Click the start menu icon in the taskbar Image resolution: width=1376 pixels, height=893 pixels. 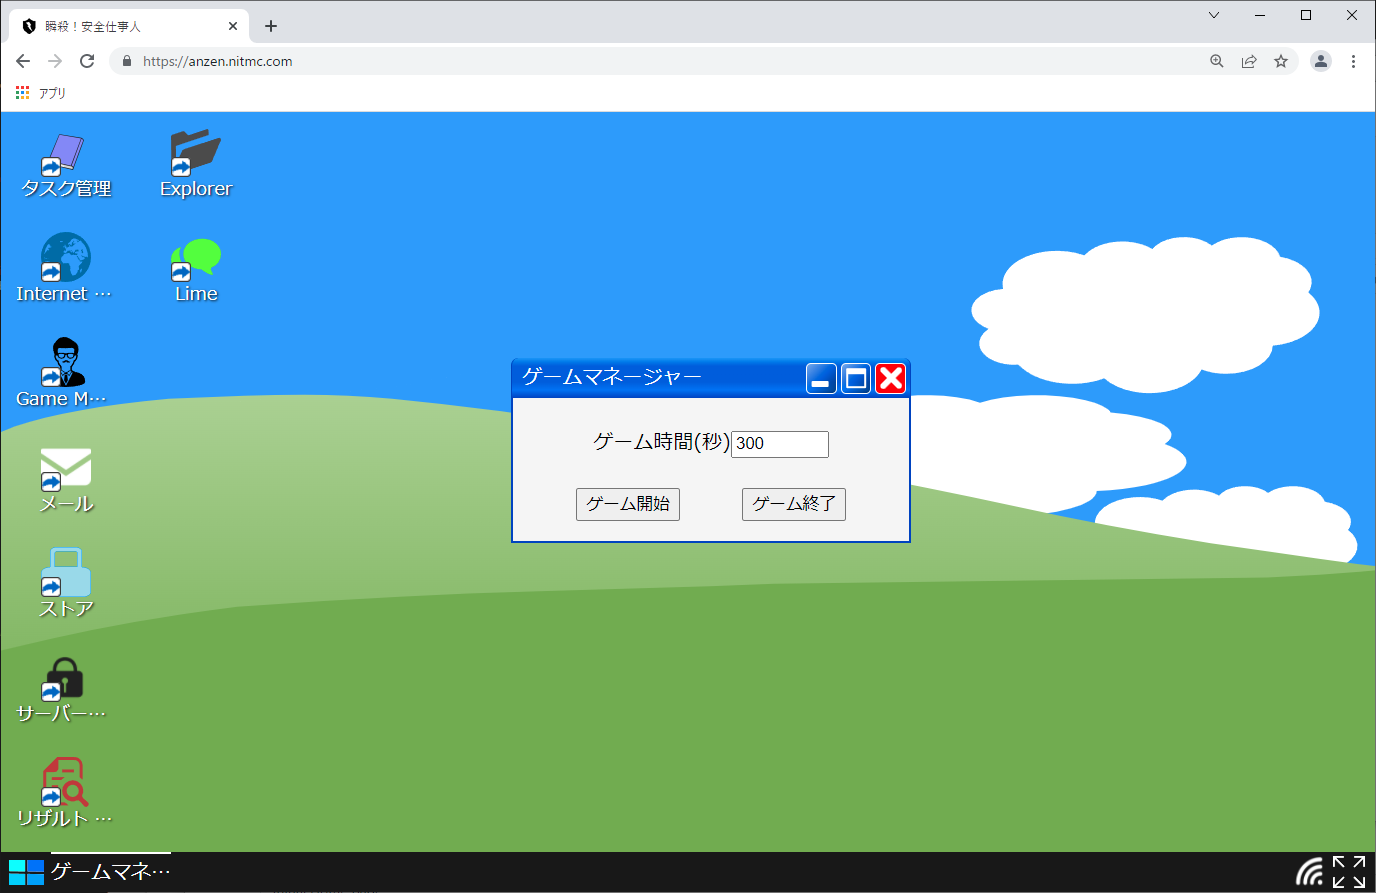tap(26, 872)
